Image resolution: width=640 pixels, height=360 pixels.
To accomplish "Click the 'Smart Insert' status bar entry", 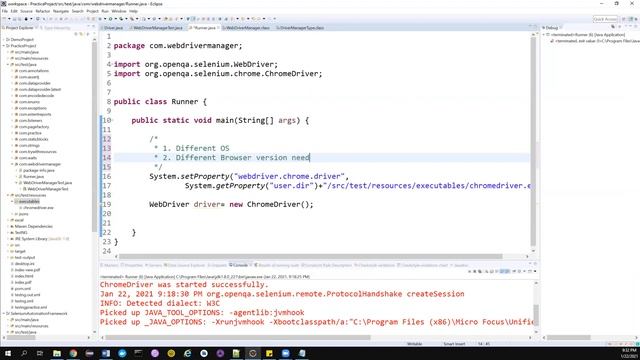I will [x=454, y=344].
